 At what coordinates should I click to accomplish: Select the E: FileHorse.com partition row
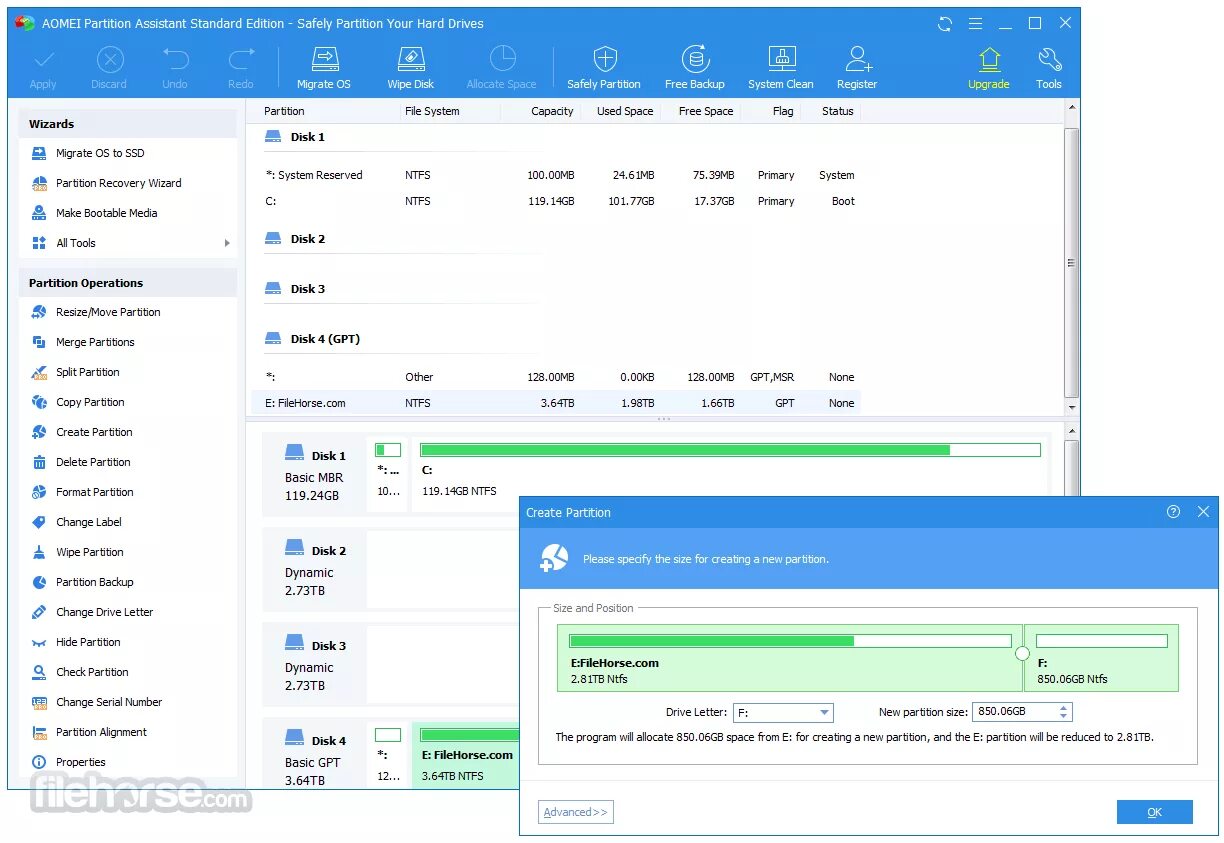click(x=555, y=403)
